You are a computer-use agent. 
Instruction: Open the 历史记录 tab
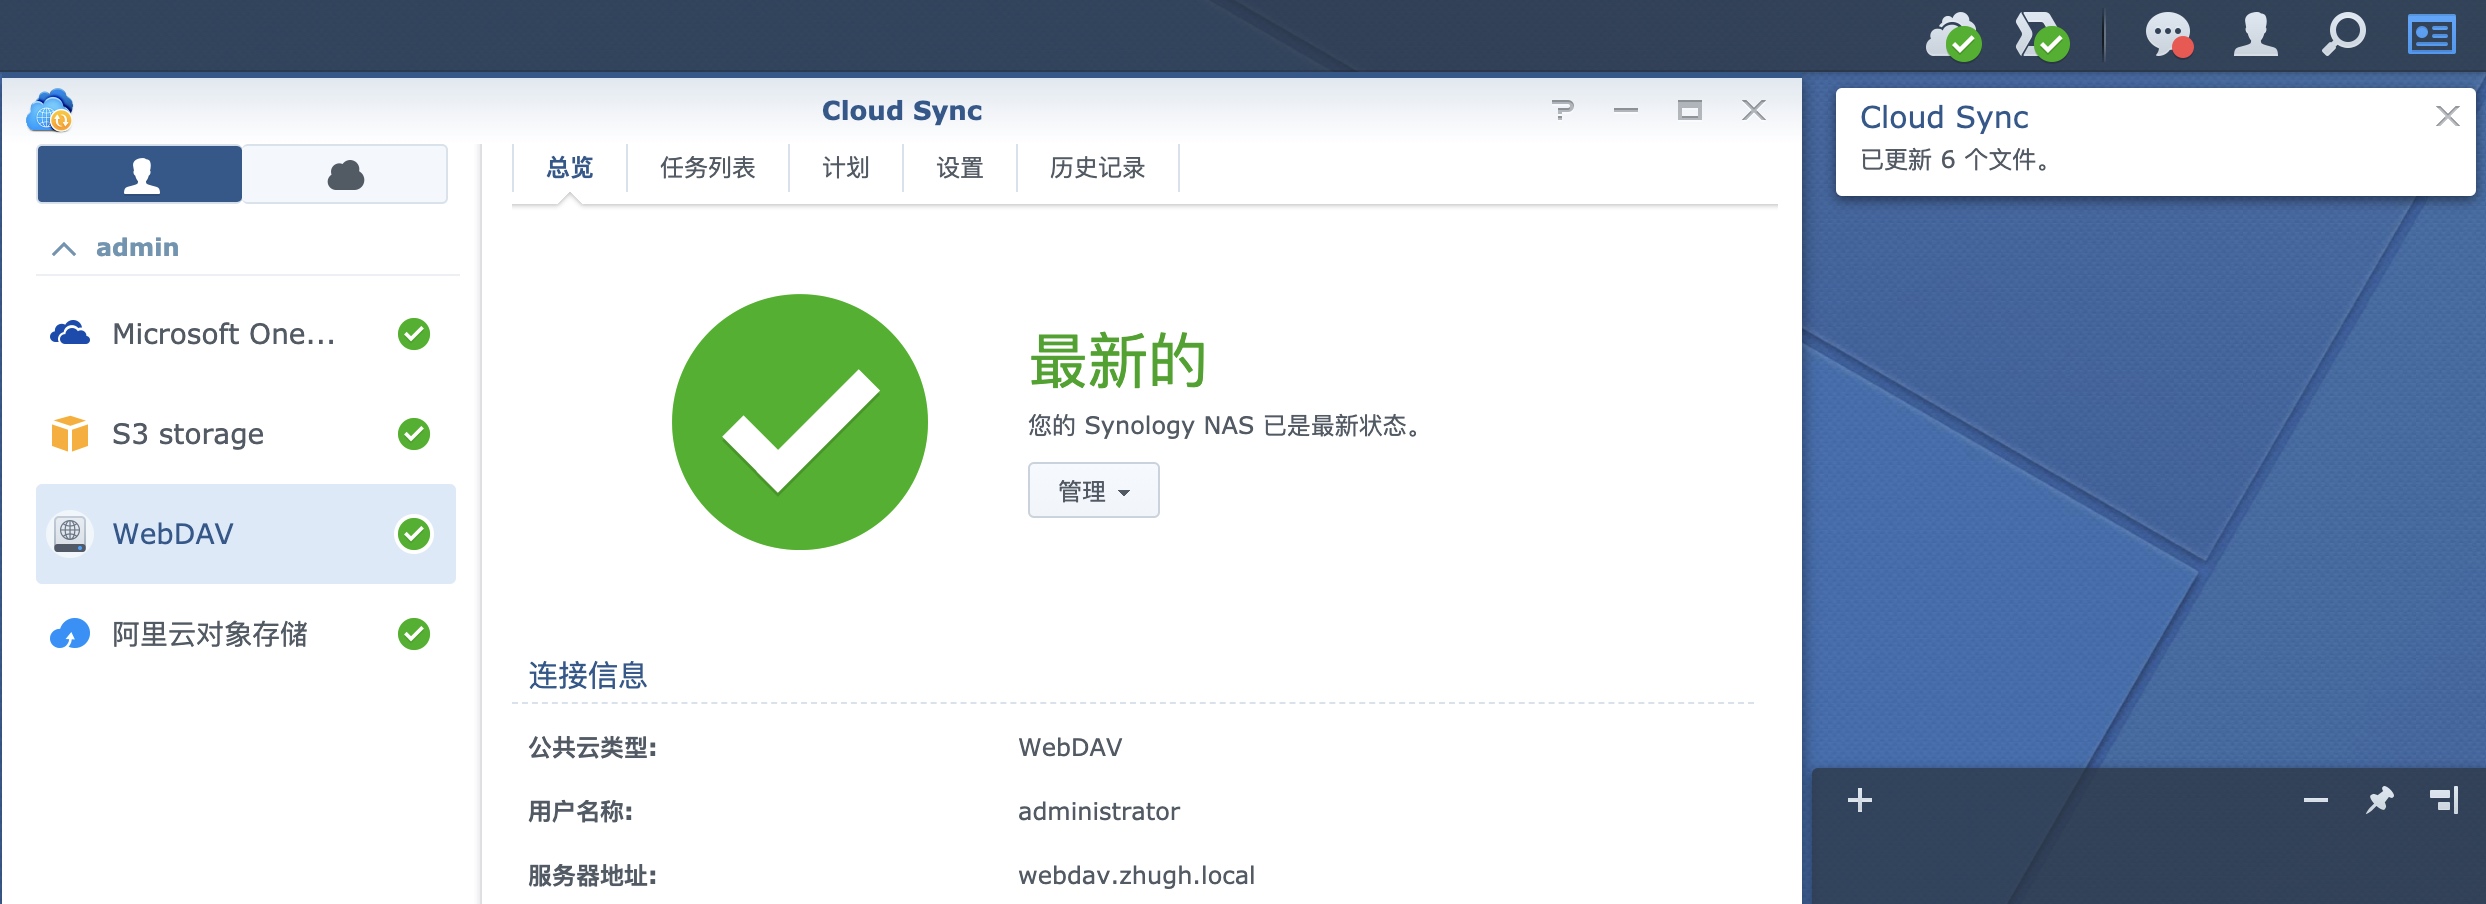1098,168
